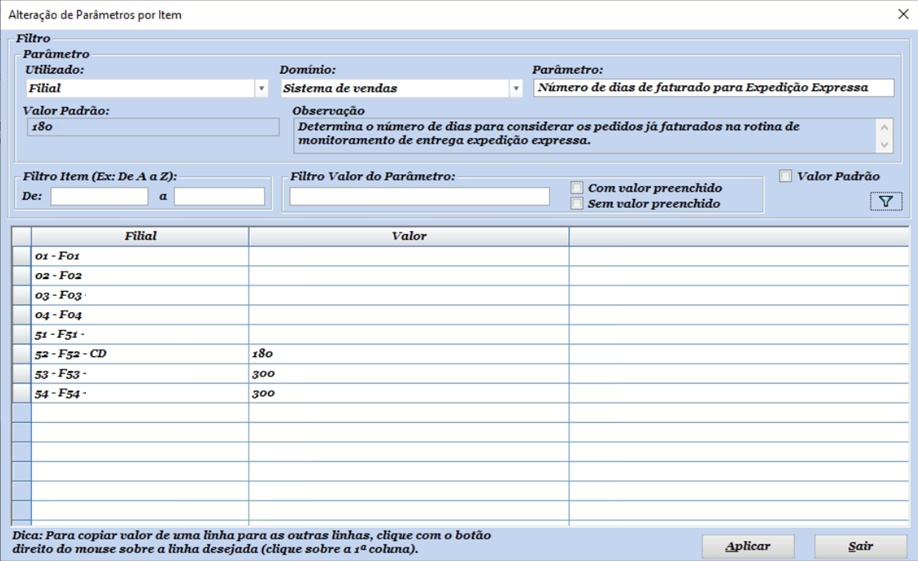Viewport: 918px width, 561px height.
Task: Click the Valor cell for 53 - F53
Action: coord(408,374)
